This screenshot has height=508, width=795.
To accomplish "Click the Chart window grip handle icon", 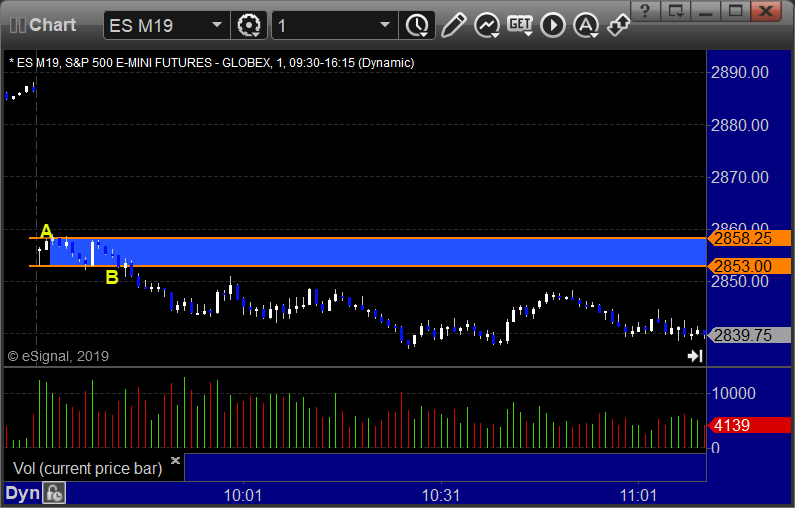I will point(17,25).
